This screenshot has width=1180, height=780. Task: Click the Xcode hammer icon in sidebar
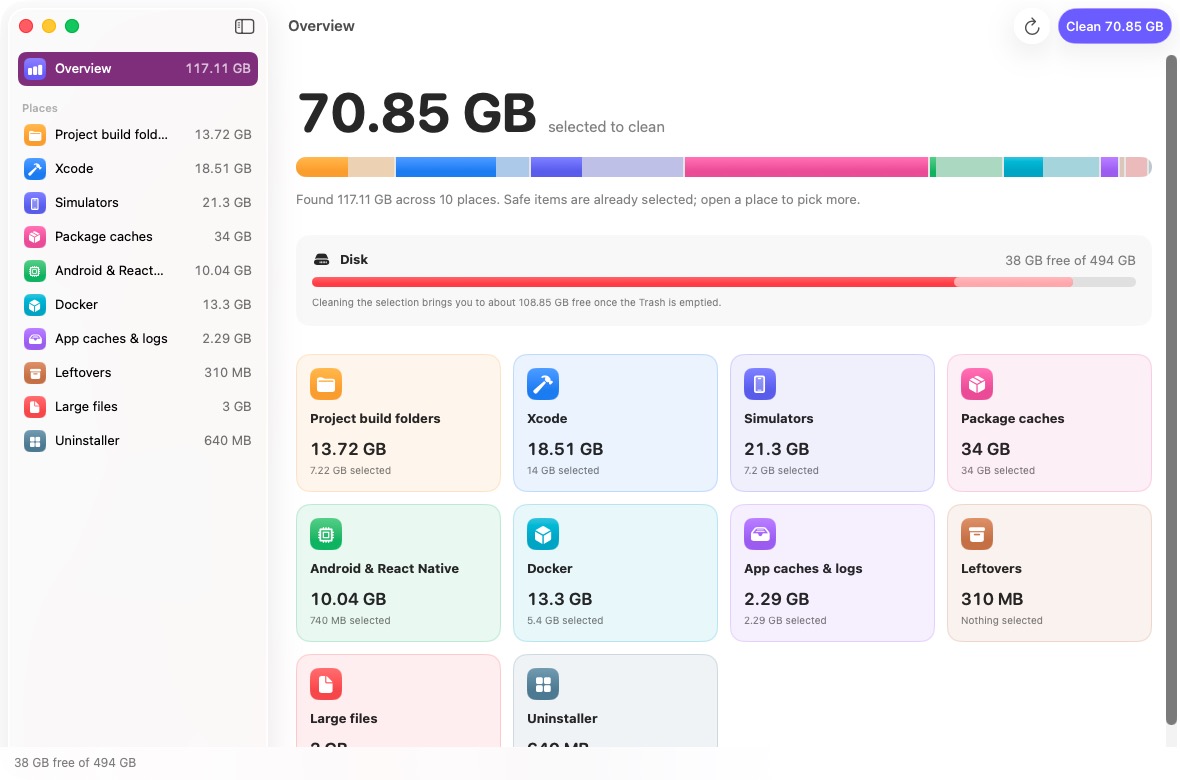coord(35,169)
